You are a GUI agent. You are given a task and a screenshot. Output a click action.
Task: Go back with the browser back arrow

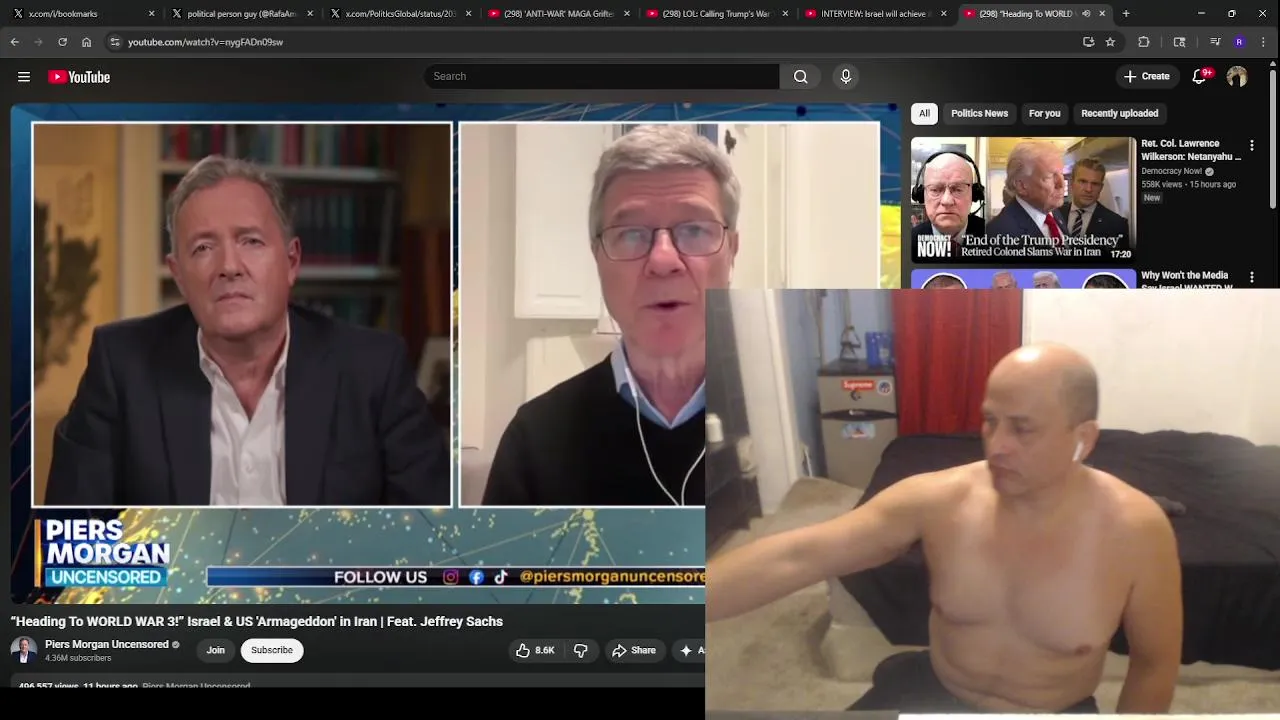click(14, 42)
